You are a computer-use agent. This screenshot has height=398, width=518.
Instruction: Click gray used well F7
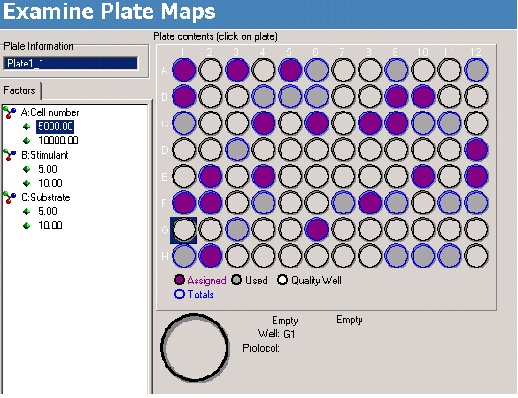coord(343,203)
